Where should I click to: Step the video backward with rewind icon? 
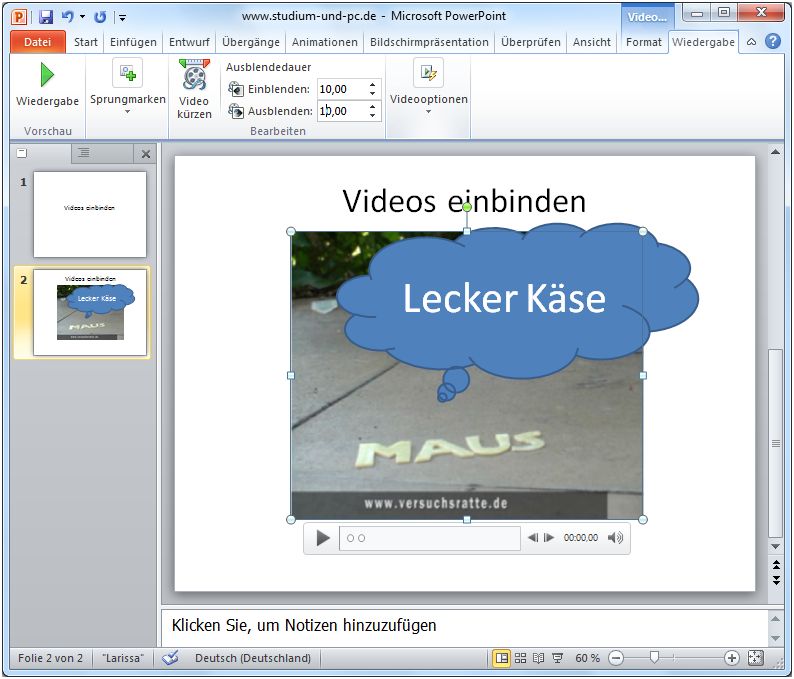click(533, 538)
